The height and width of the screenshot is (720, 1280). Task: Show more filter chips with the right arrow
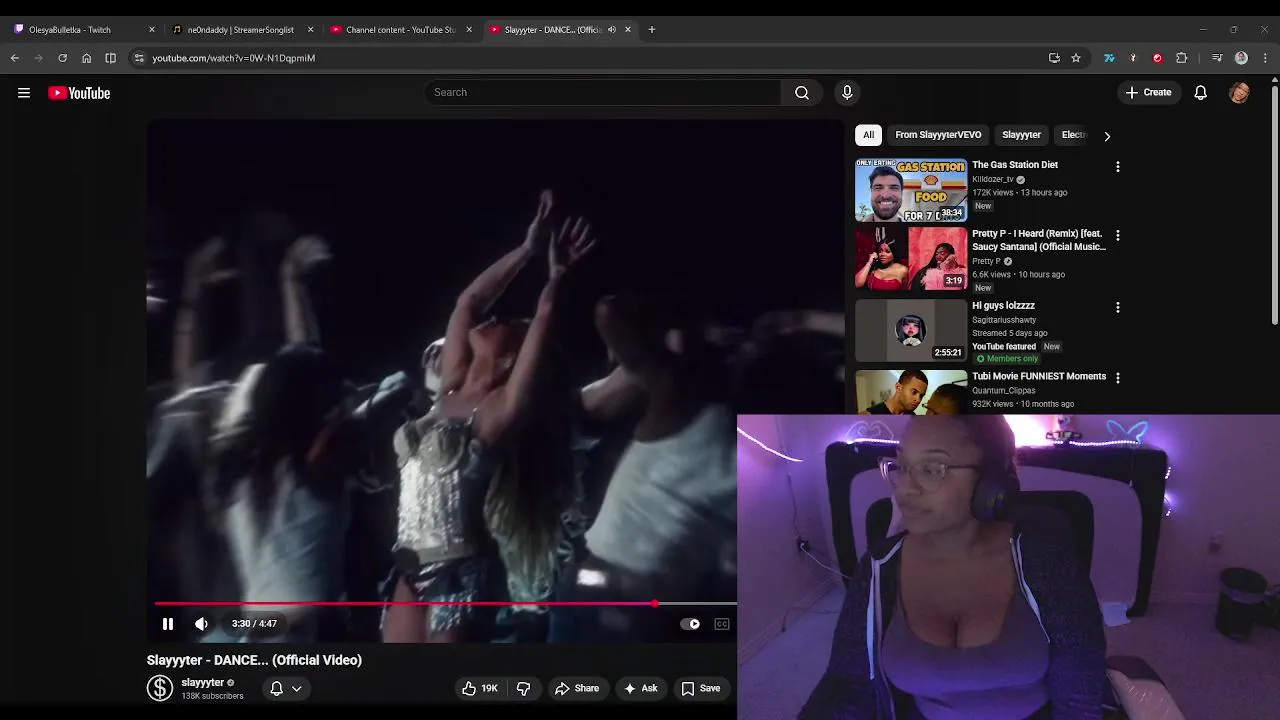pos(1107,136)
